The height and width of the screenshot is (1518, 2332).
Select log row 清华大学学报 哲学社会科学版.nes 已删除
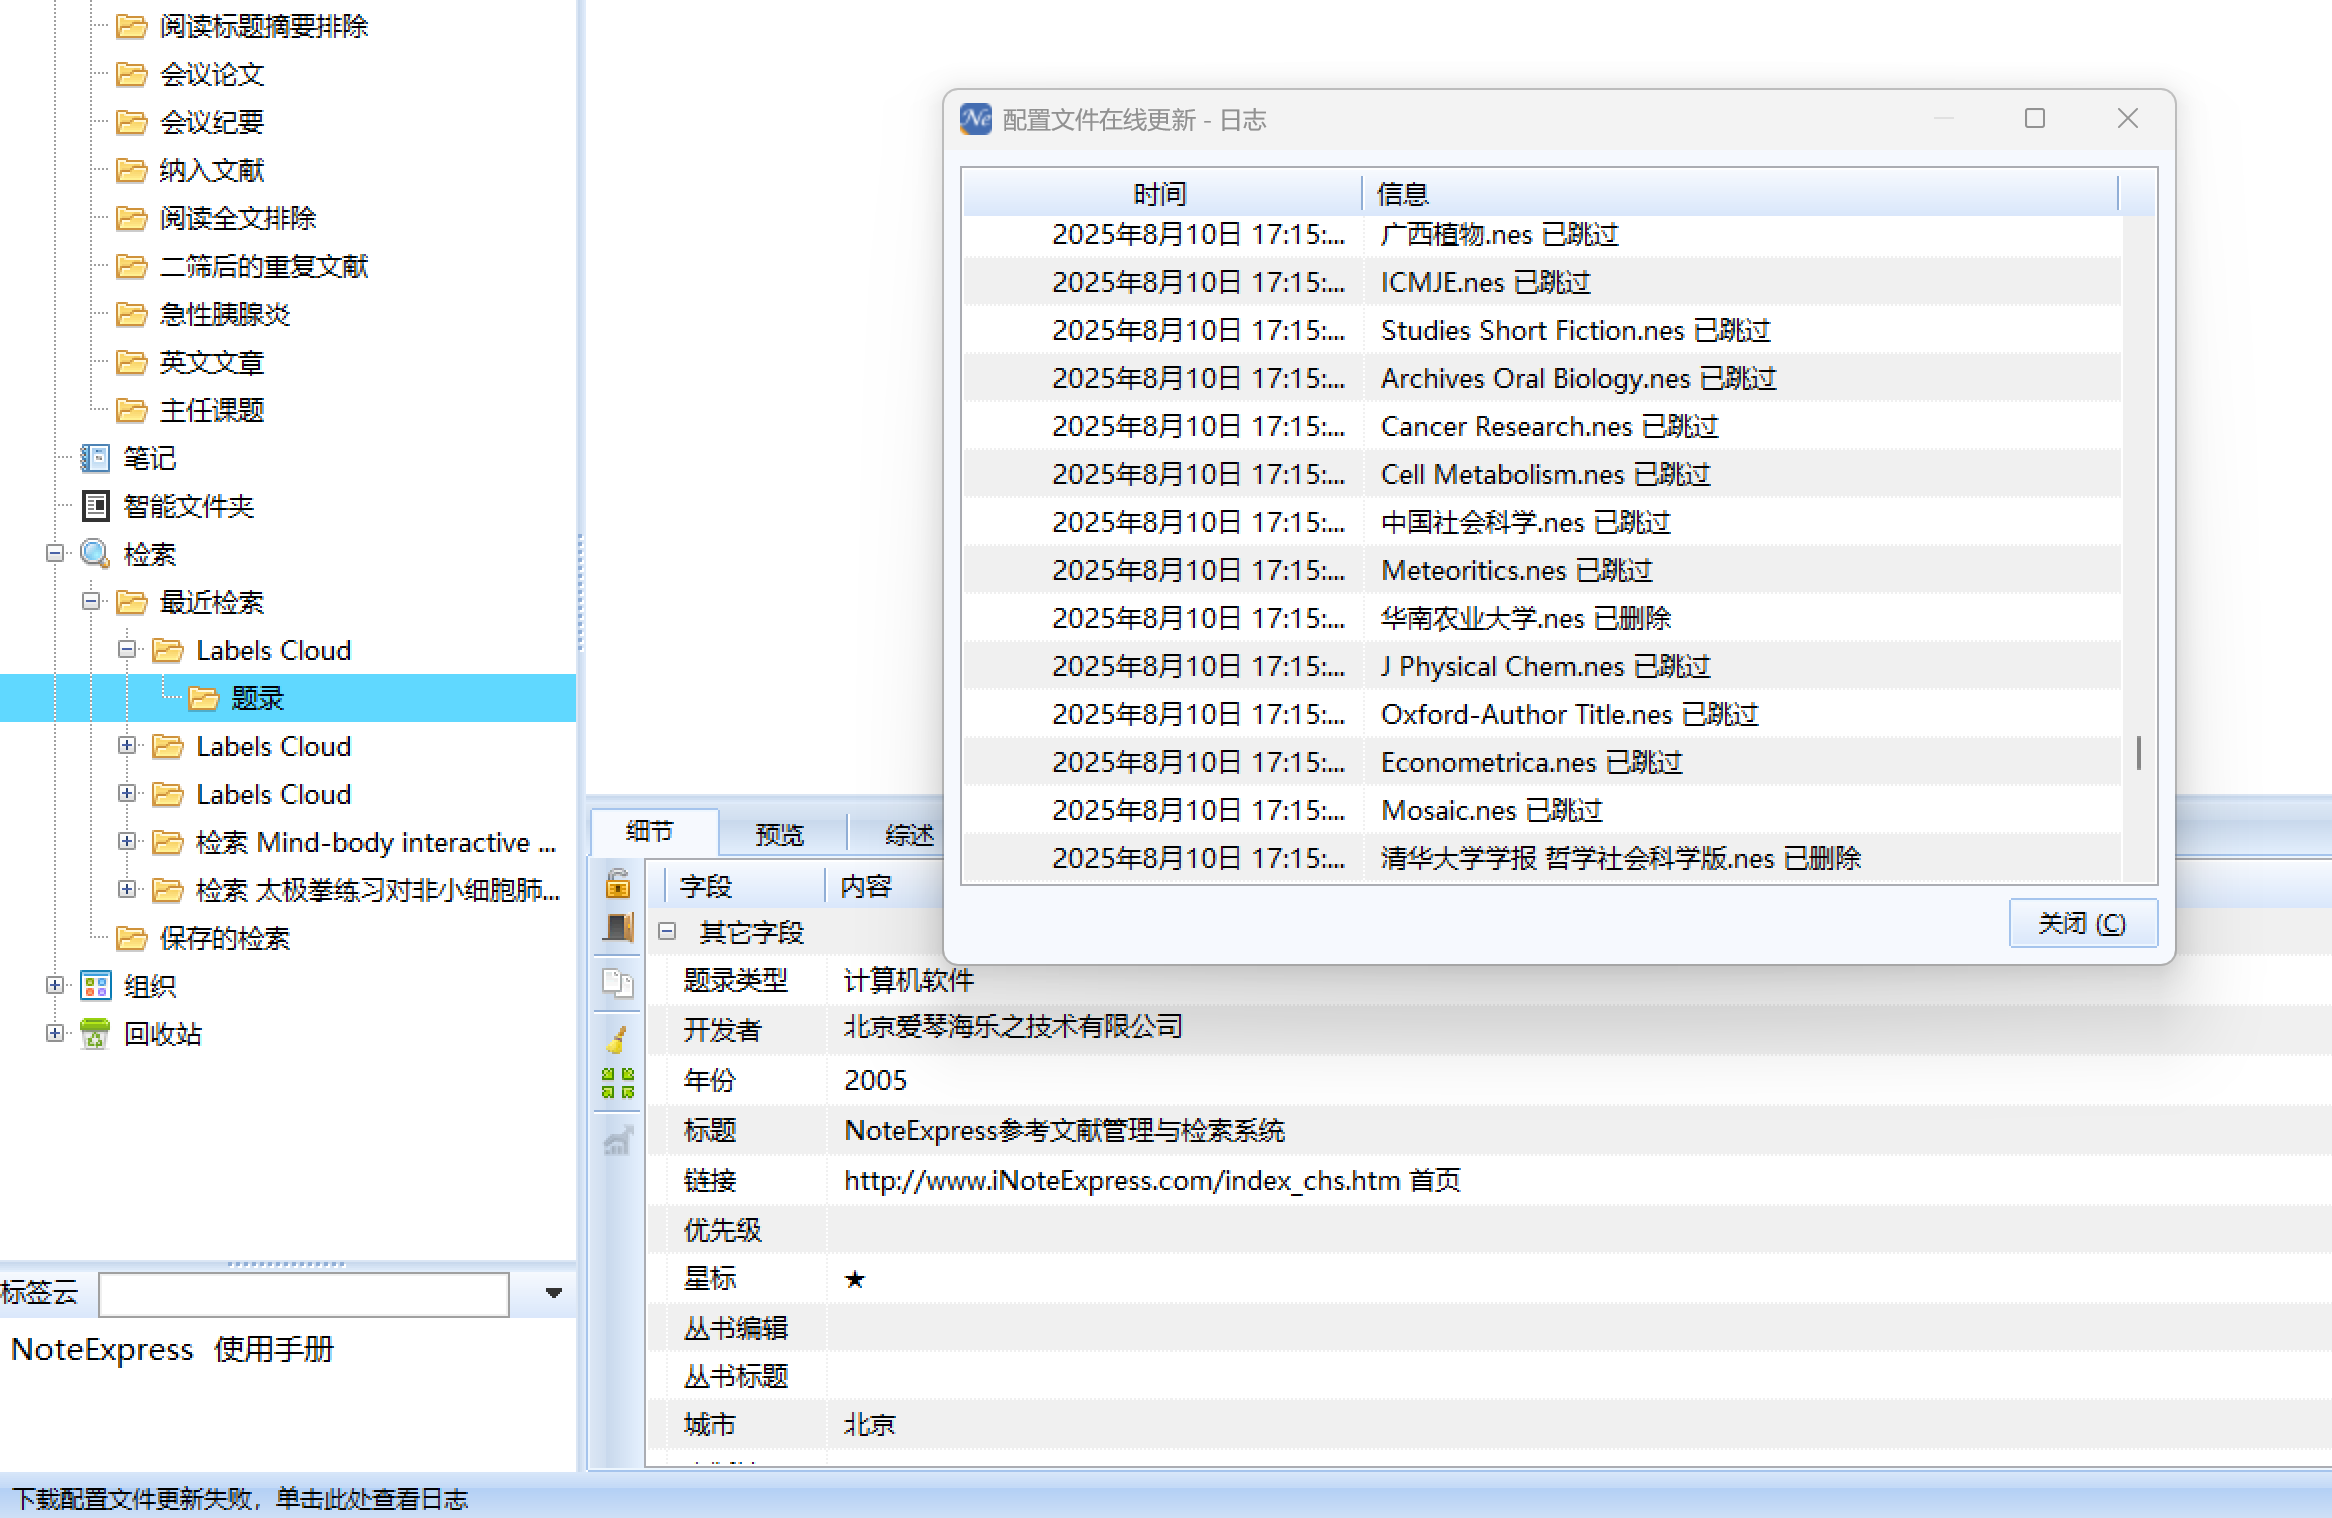pos(1542,858)
